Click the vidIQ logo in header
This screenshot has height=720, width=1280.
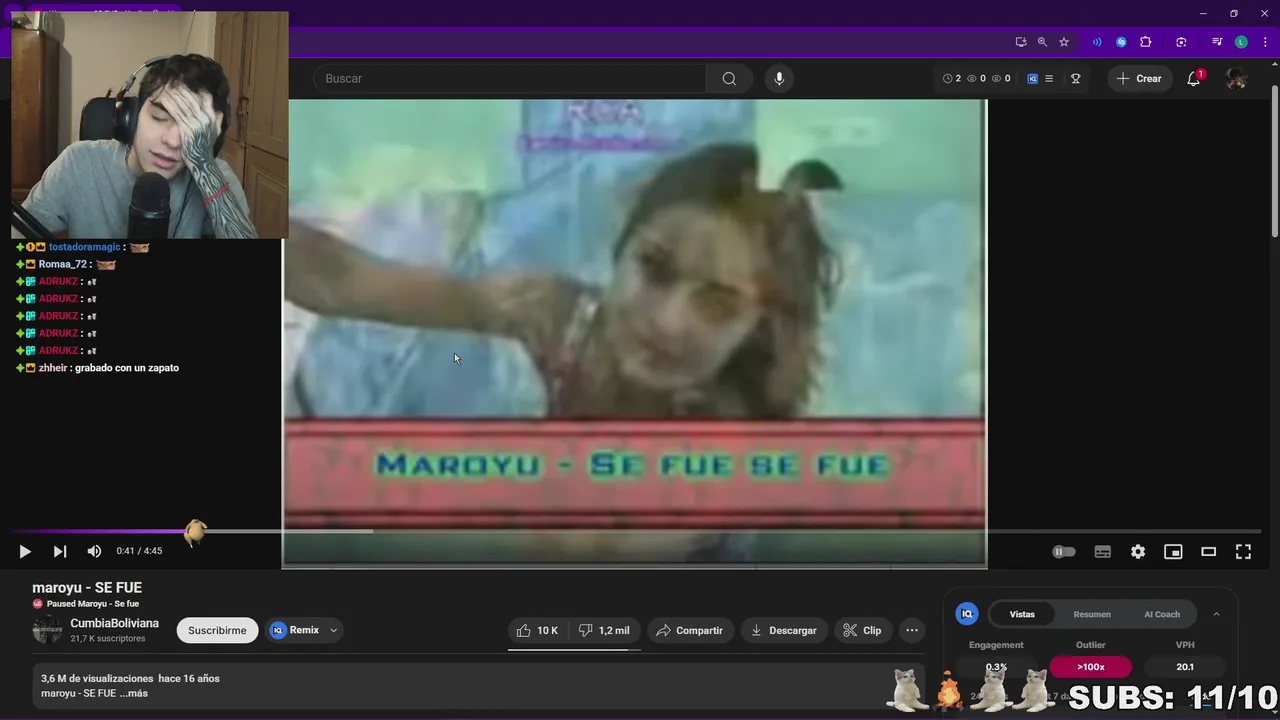[x=1033, y=79]
